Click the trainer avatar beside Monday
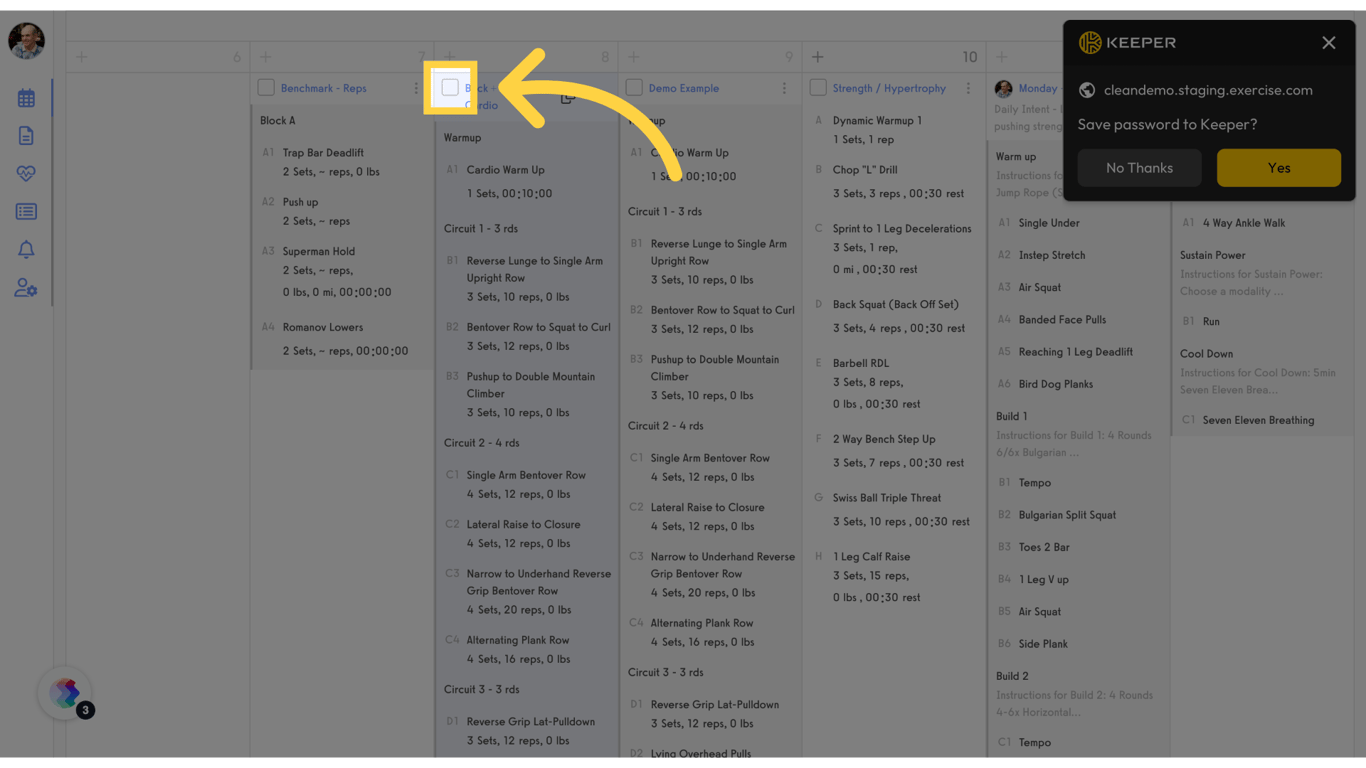 point(1004,88)
